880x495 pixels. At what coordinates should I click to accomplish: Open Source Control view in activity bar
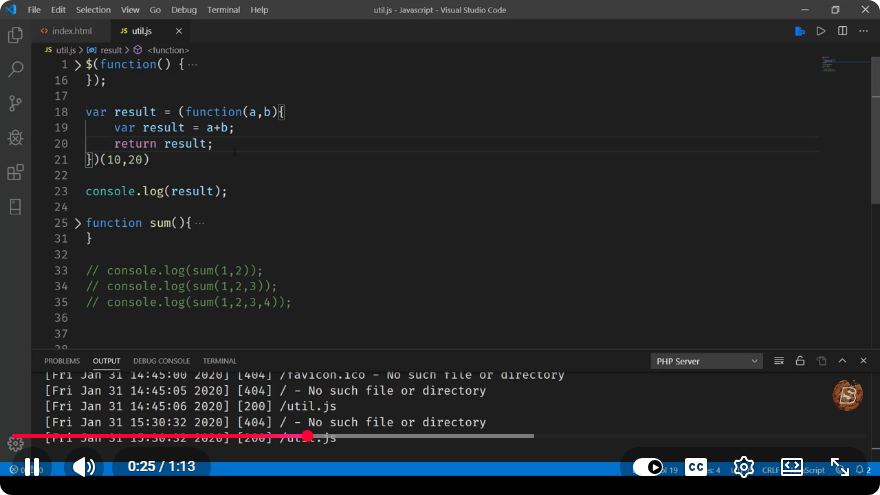[15, 103]
